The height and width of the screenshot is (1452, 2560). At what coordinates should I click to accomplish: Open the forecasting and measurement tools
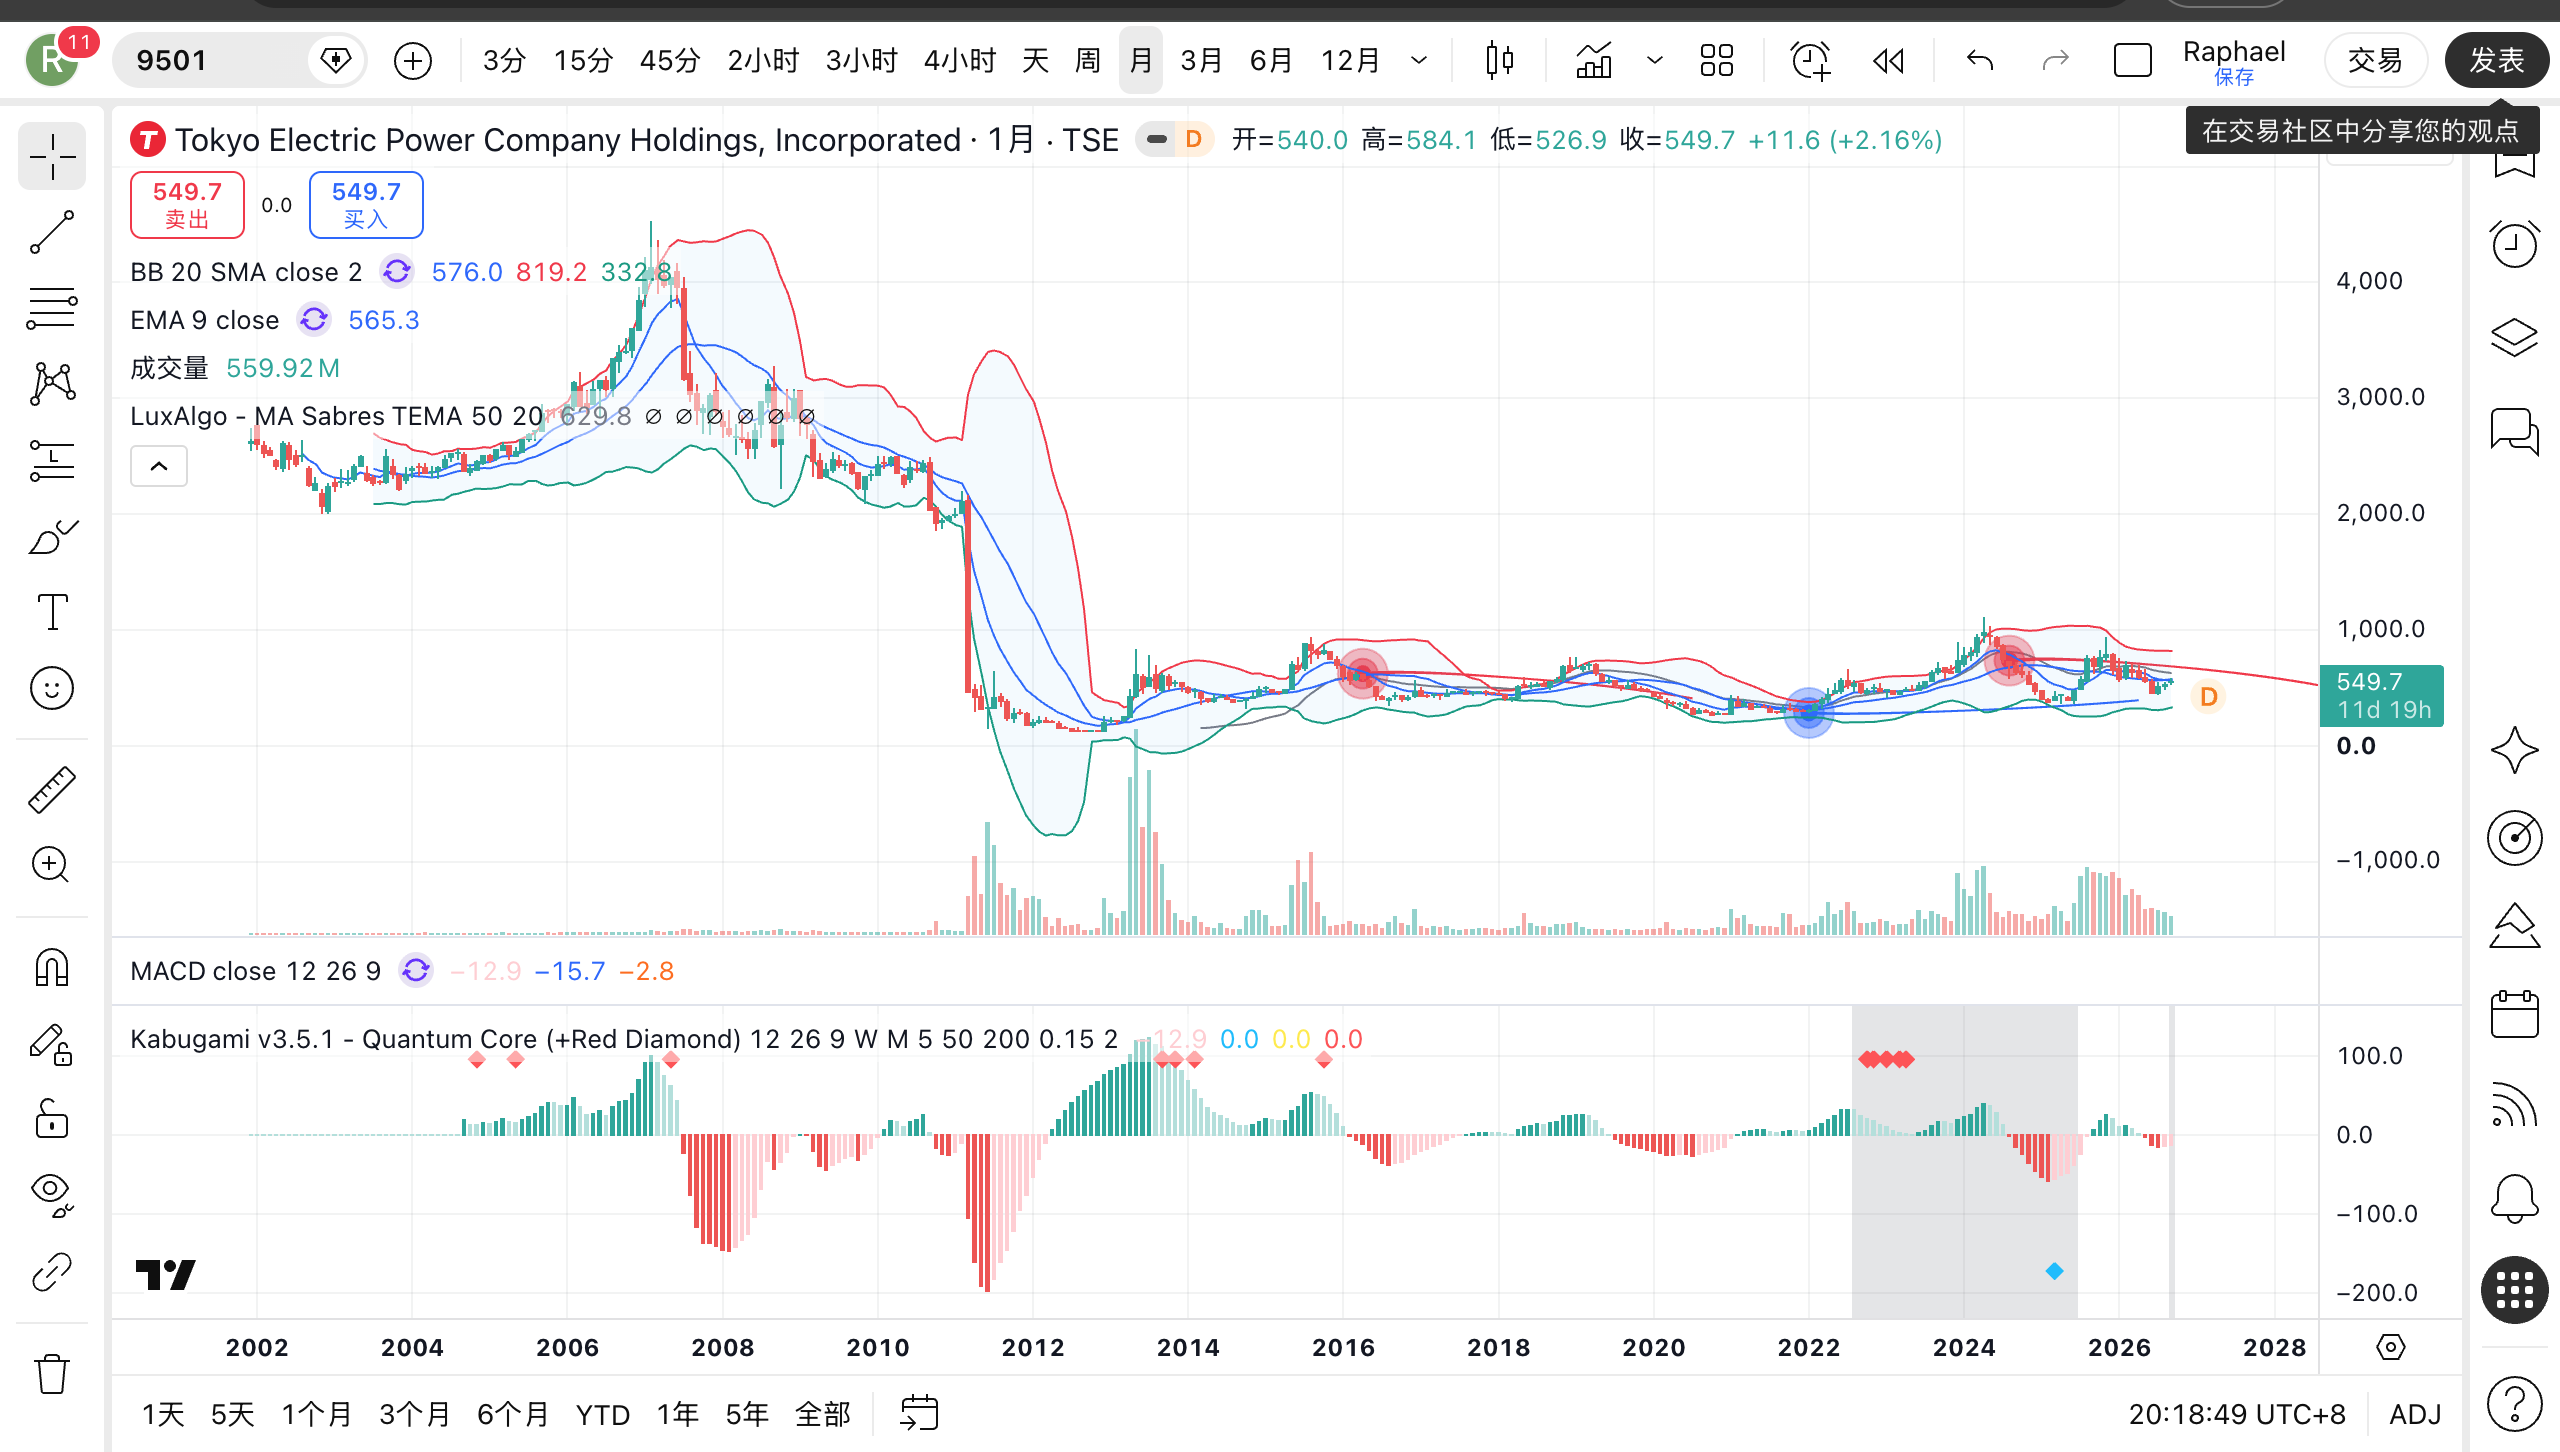tap(52, 460)
